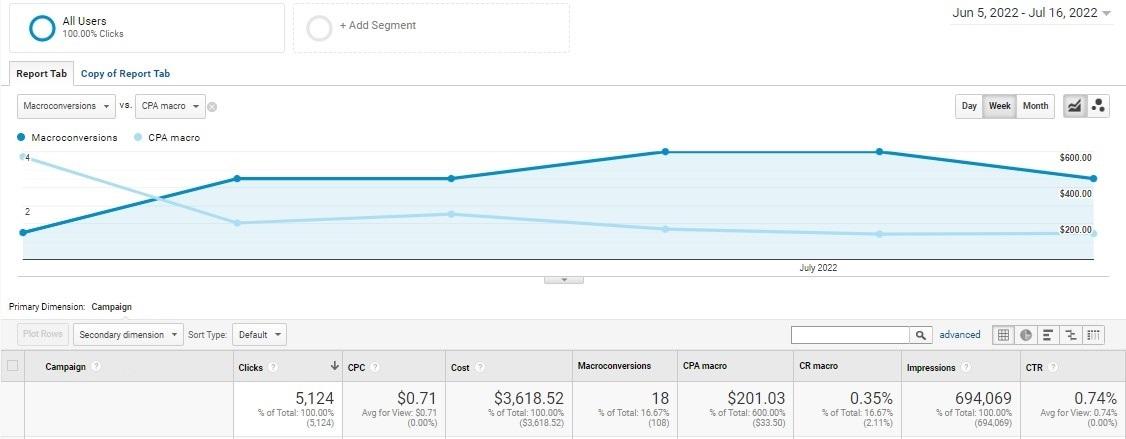Sort by the CR macro column header
Screen dimensions: 1126x439
(x=818, y=366)
